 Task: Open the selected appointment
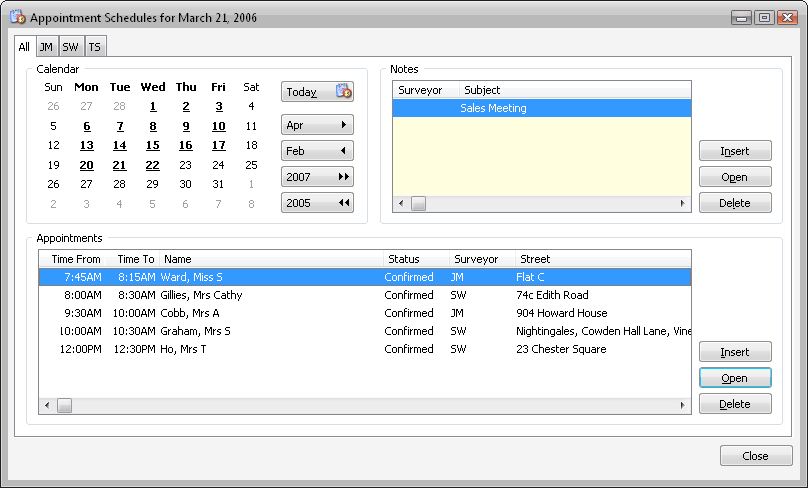pos(735,378)
